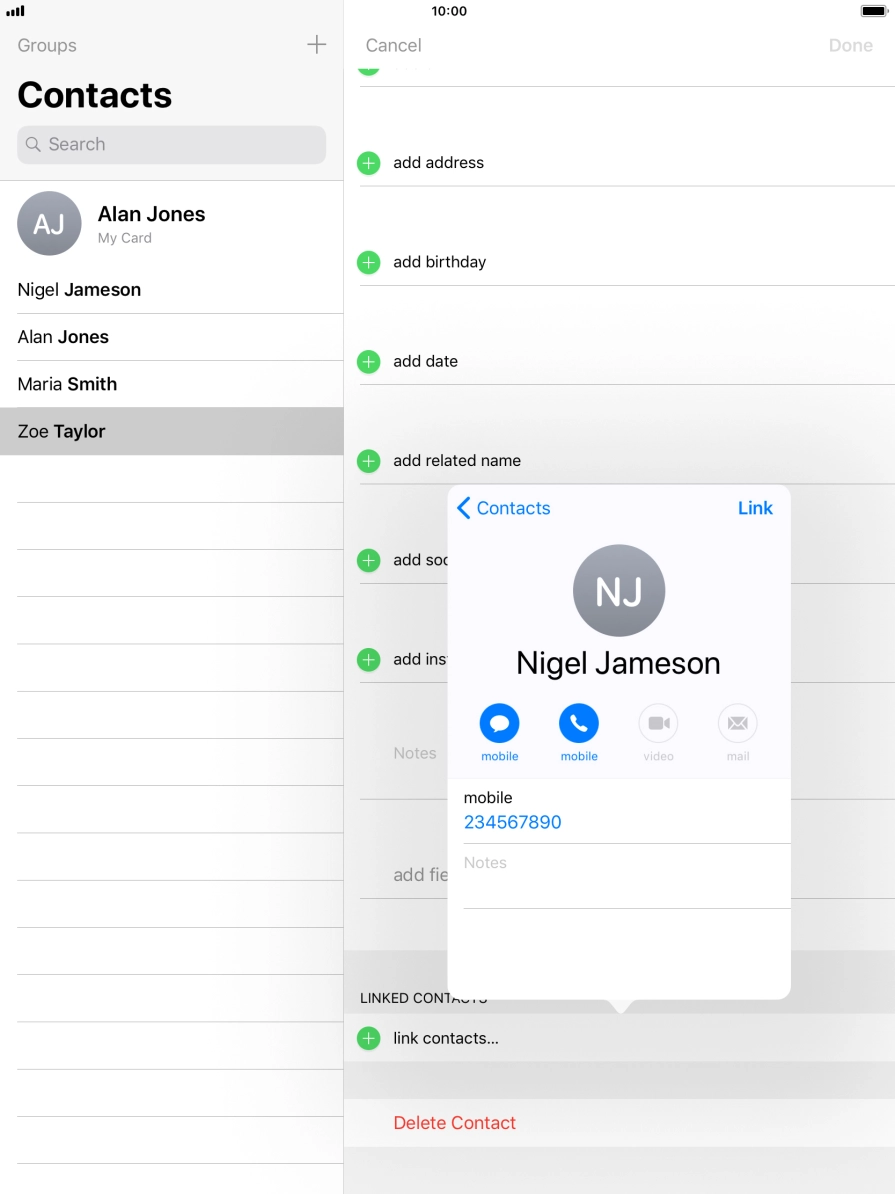Image resolution: width=895 pixels, height=1194 pixels.
Task: Send a message via the mobile message icon
Action: coord(499,723)
